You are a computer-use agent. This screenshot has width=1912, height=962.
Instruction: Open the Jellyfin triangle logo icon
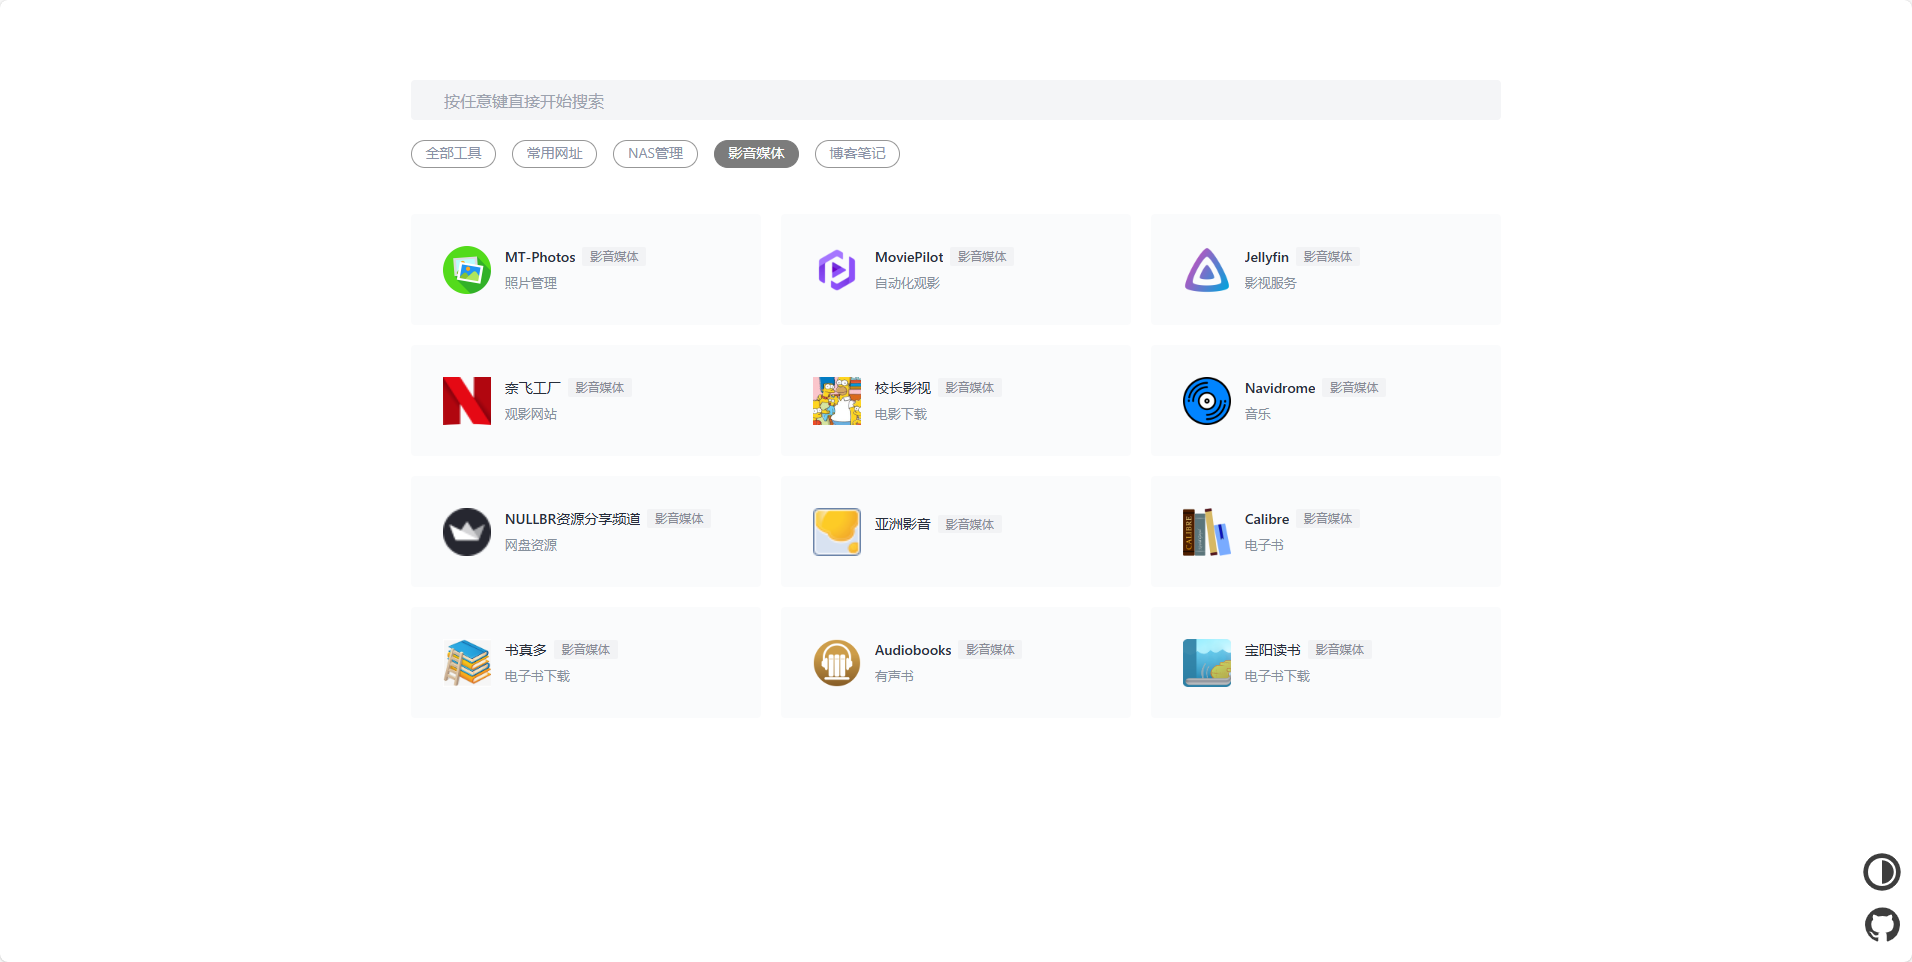pyautogui.click(x=1207, y=270)
